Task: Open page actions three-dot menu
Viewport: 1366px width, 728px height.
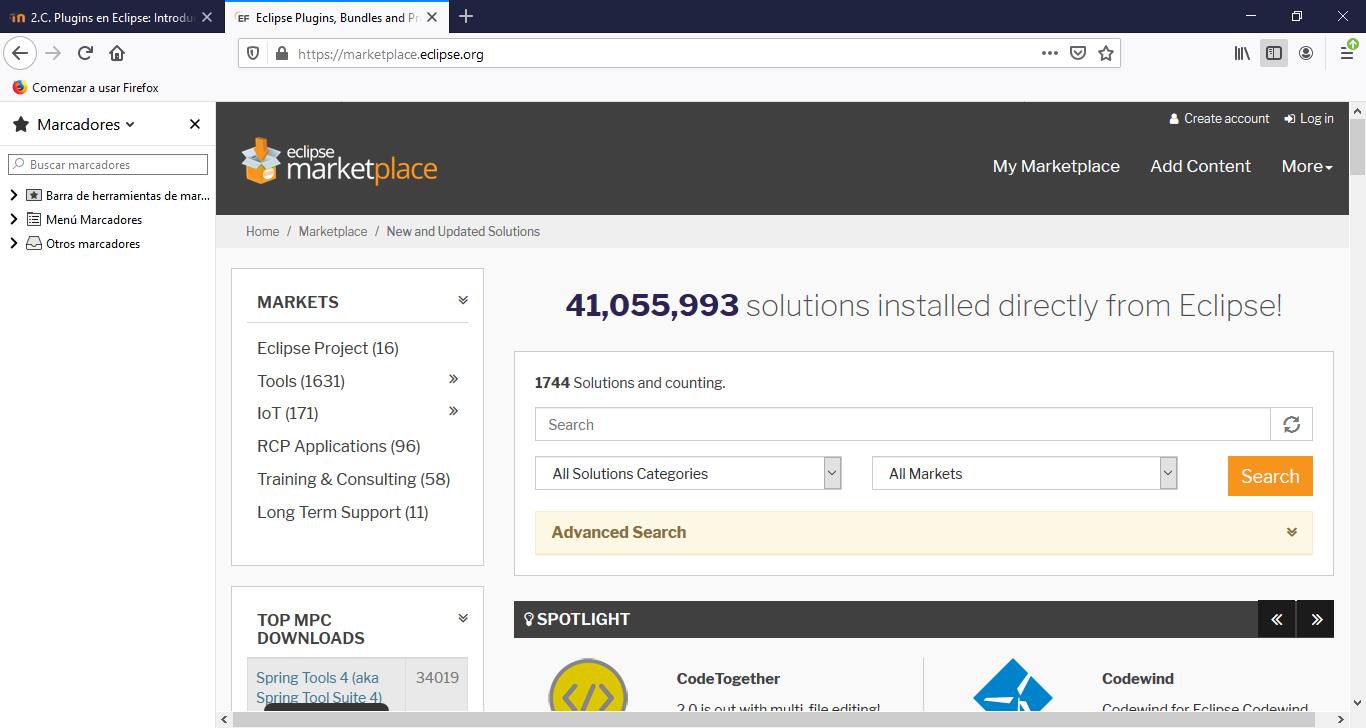Action: [x=1049, y=53]
